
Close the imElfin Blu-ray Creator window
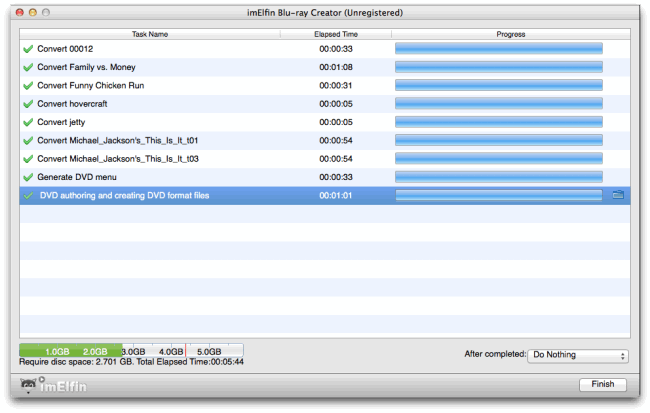click(x=19, y=12)
